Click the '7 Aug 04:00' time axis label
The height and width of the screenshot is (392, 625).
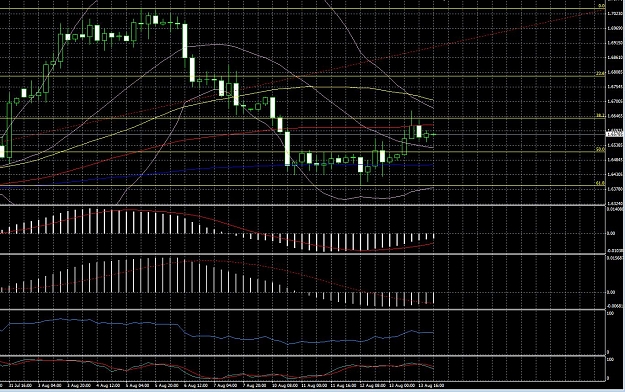click(x=225, y=386)
